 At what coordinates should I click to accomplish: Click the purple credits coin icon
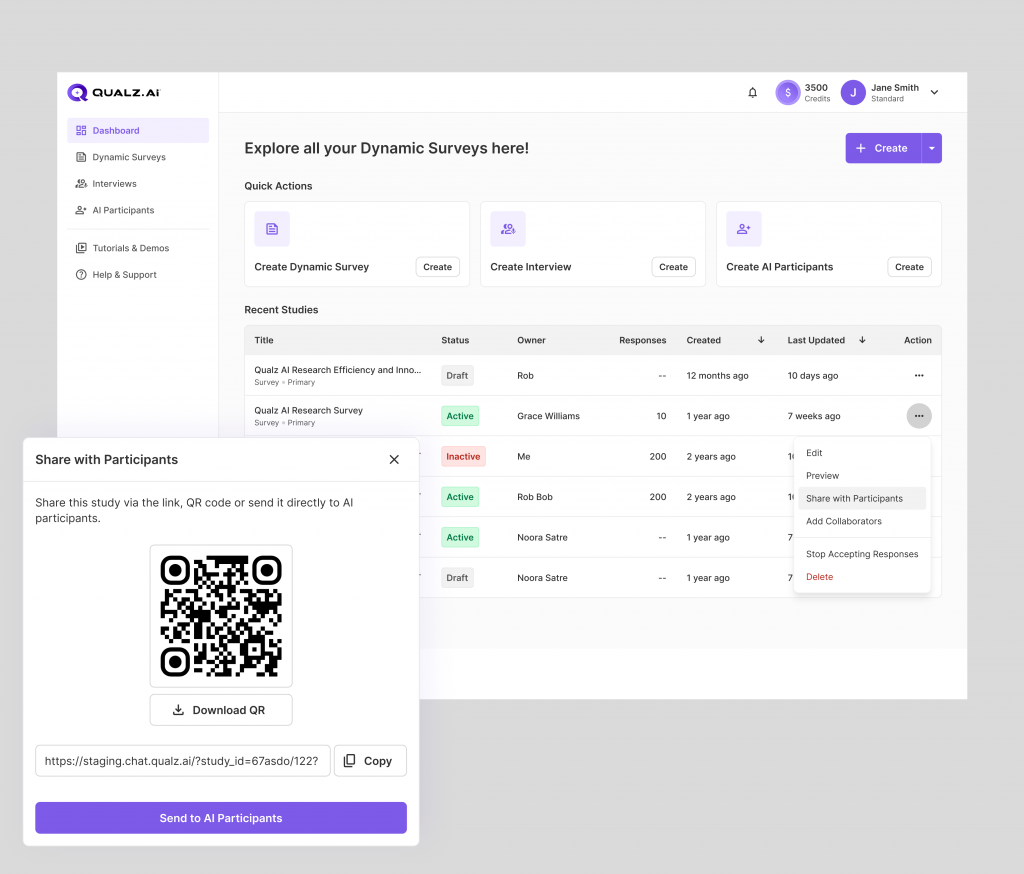(x=788, y=93)
